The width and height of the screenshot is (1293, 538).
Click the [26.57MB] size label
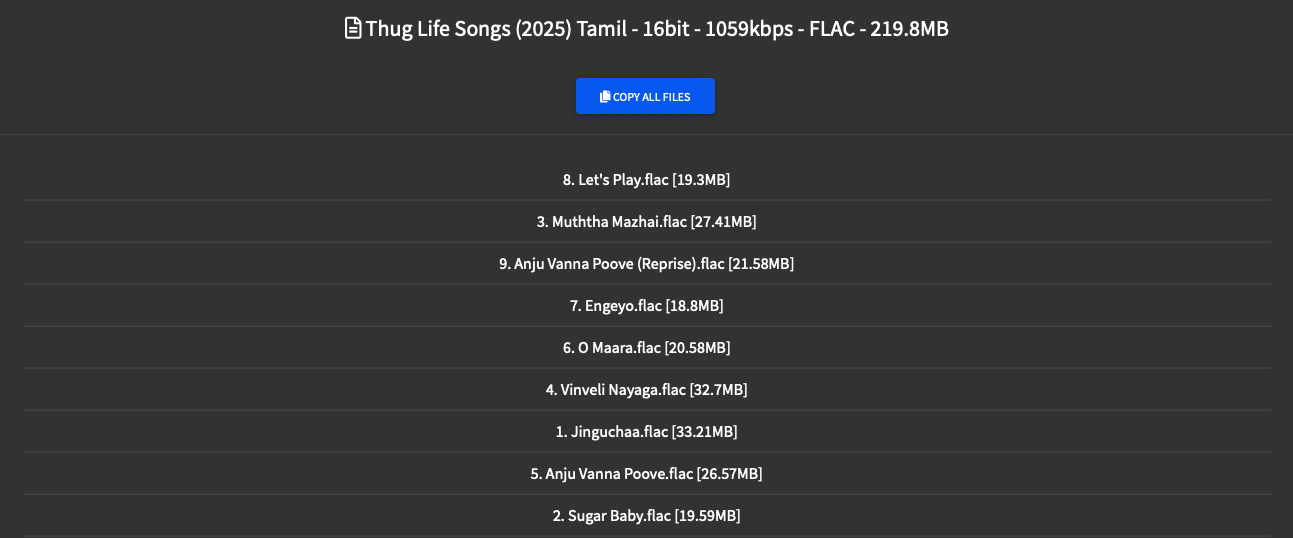point(729,474)
